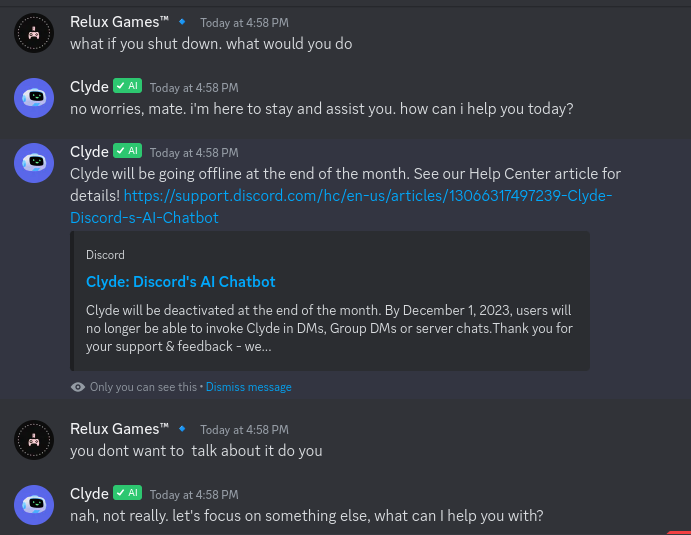Image resolution: width=691 pixels, height=535 pixels.
Task: Click the embed description about Clyde deactivation
Action: click(329, 328)
